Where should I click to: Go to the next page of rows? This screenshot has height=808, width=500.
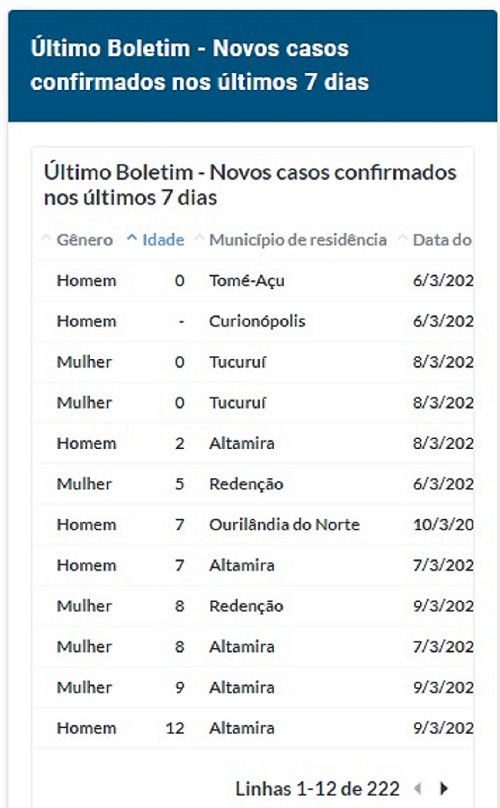[443, 788]
